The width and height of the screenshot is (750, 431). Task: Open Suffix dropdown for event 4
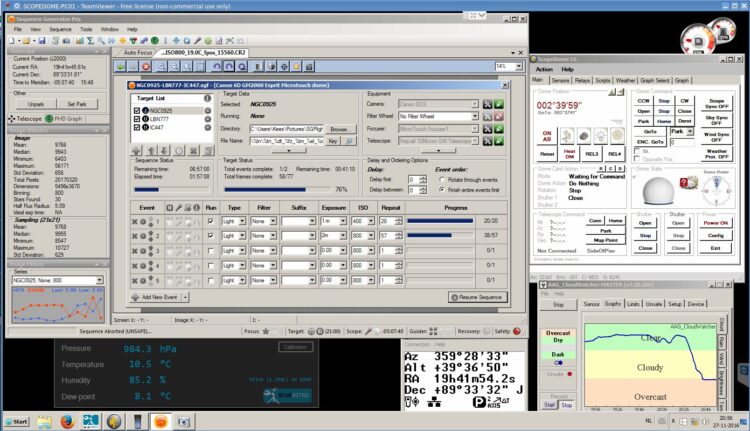tap(312, 265)
